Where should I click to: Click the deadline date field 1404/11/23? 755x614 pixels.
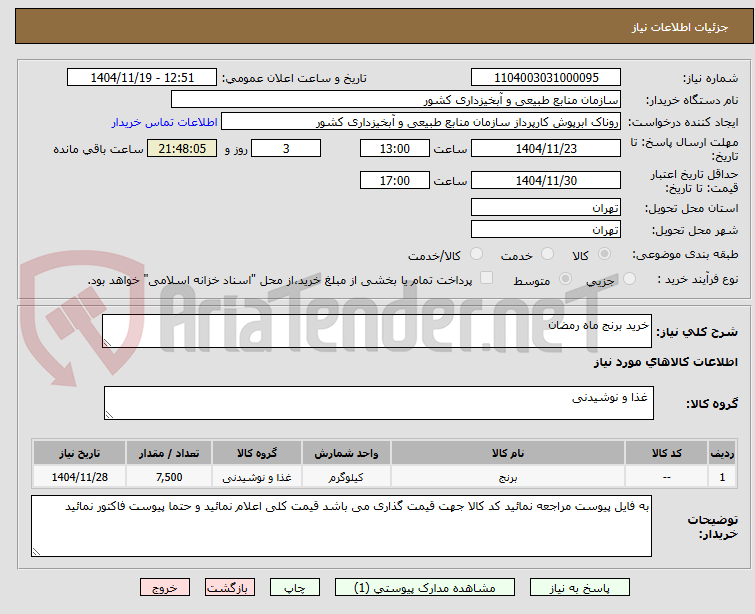tap(546, 148)
